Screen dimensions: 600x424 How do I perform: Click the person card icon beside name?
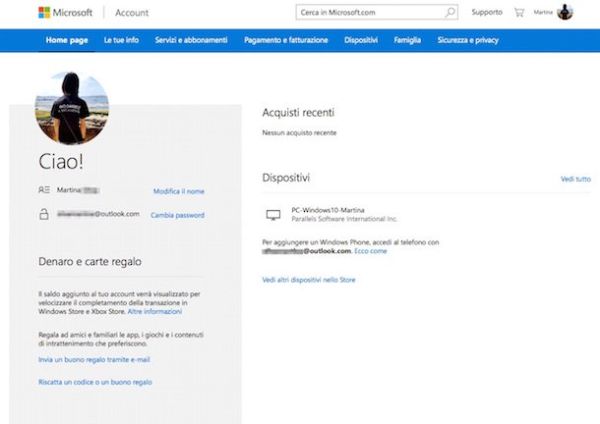click(43, 189)
